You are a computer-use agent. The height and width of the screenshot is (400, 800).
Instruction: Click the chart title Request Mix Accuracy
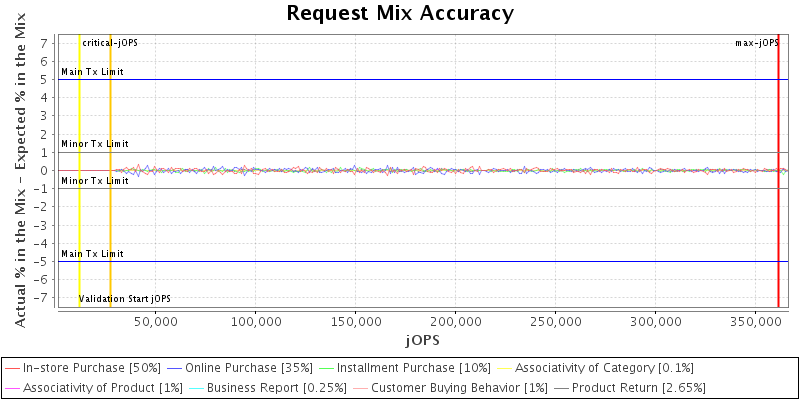[x=400, y=13]
